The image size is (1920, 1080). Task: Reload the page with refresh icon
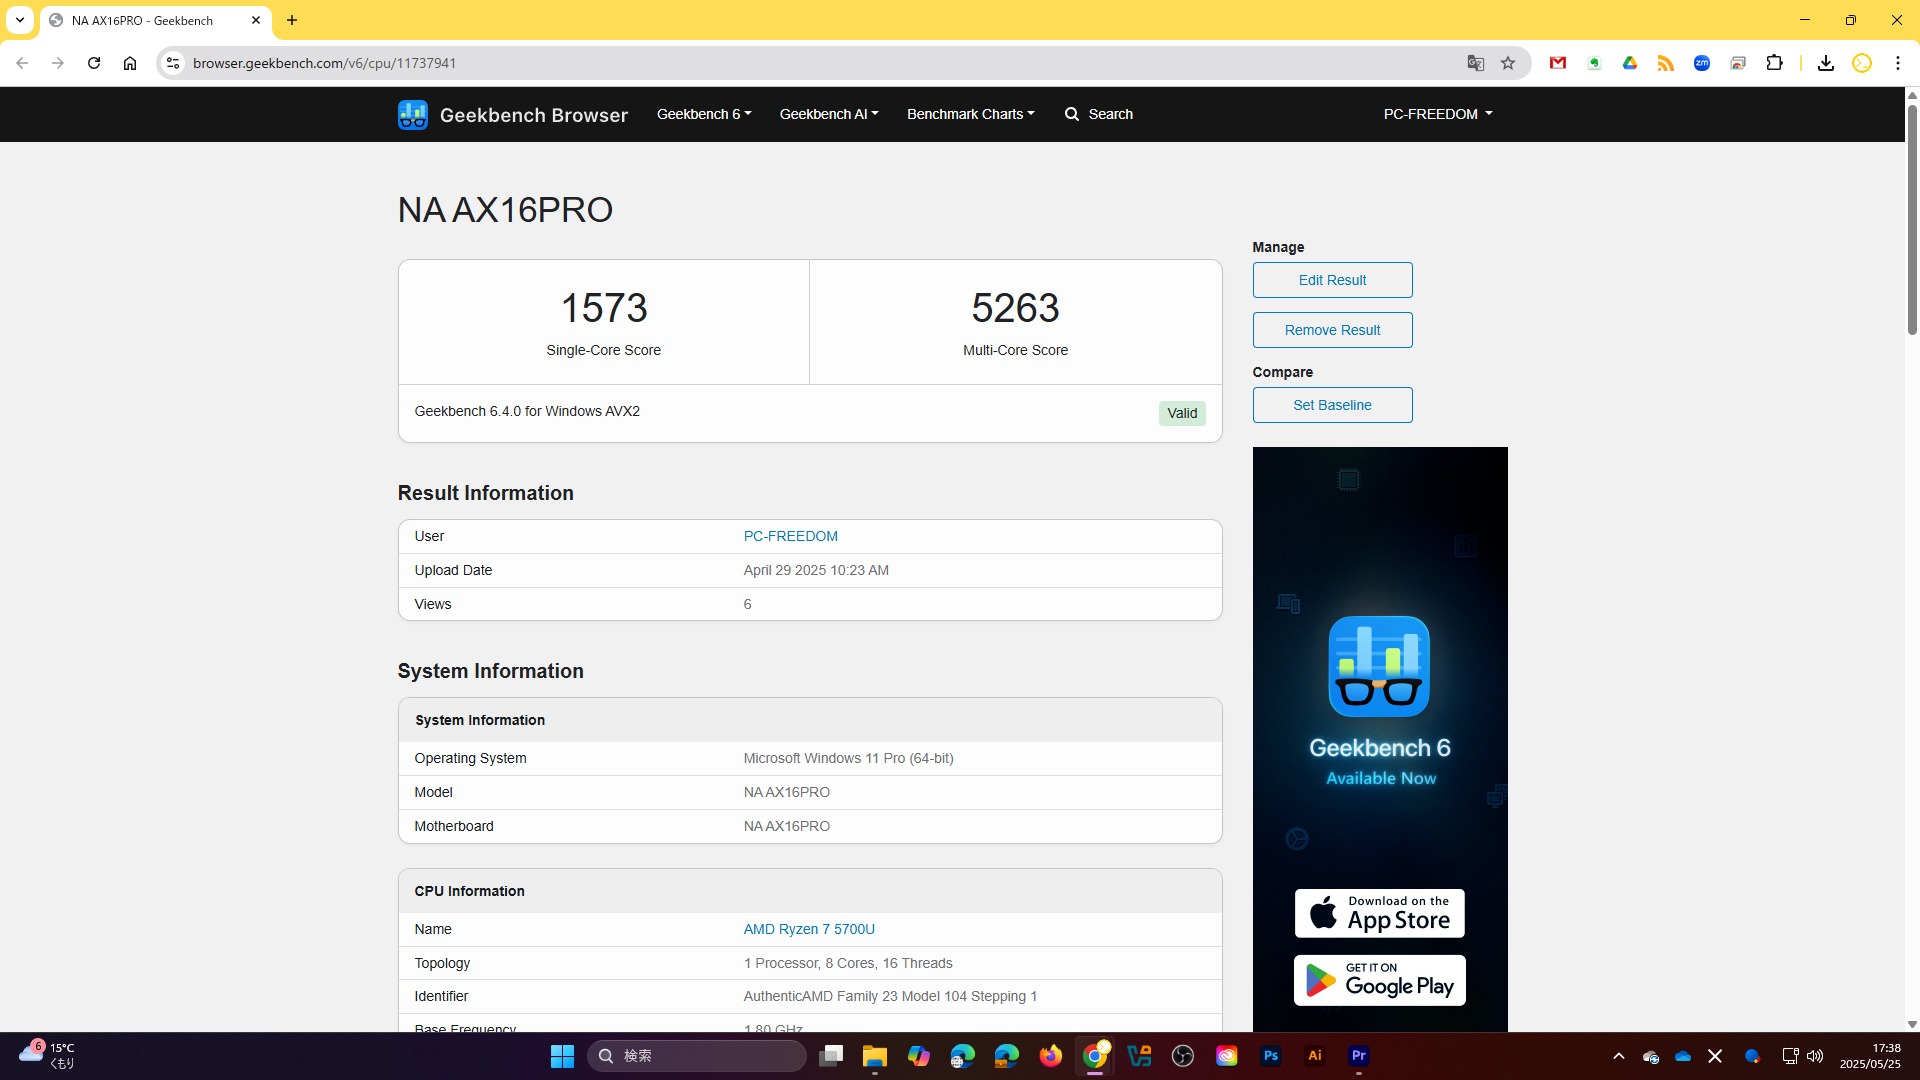pyautogui.click(x=94, y=63)
